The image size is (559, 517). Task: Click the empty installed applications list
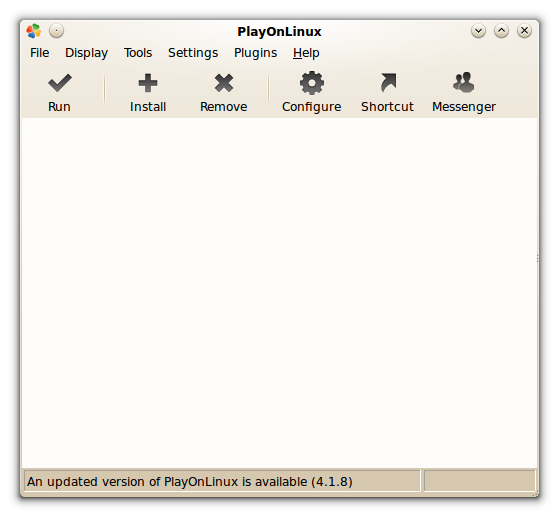click(280, 293)
